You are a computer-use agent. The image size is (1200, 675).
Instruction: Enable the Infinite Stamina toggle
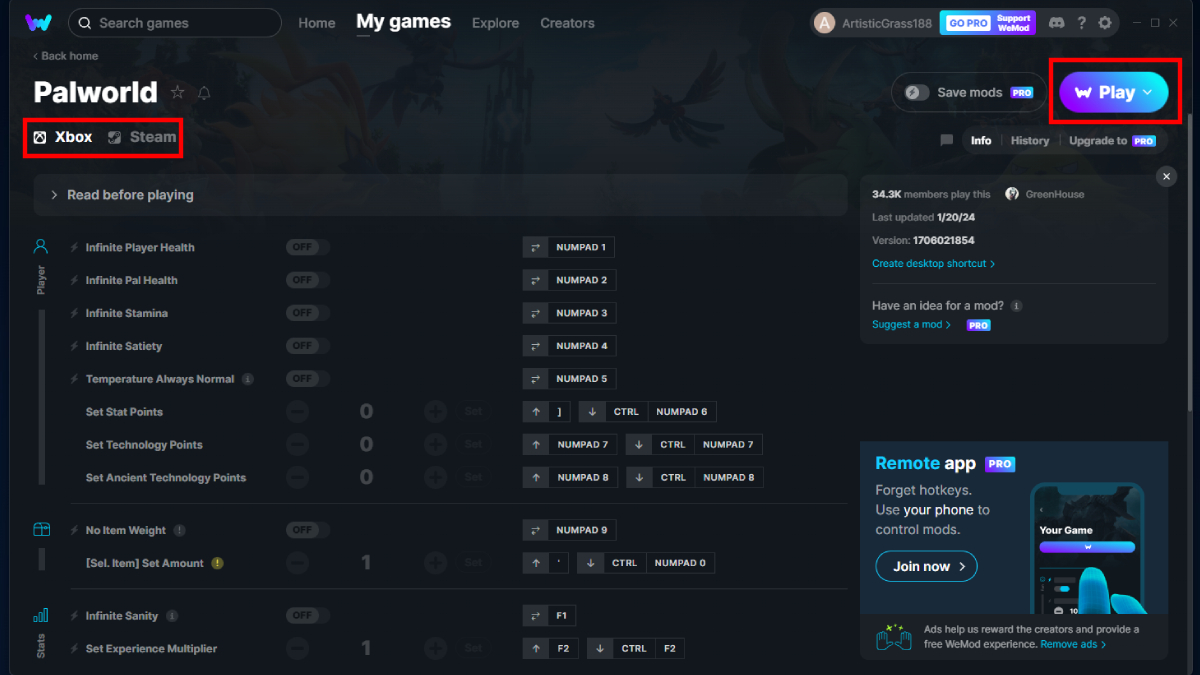(x=307, y=313)
